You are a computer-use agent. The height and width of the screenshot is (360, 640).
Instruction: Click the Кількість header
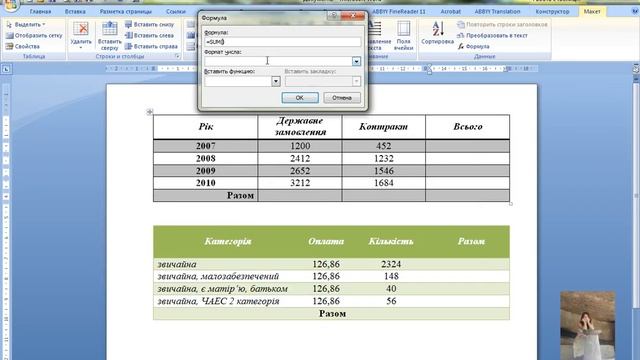[391, 242]
